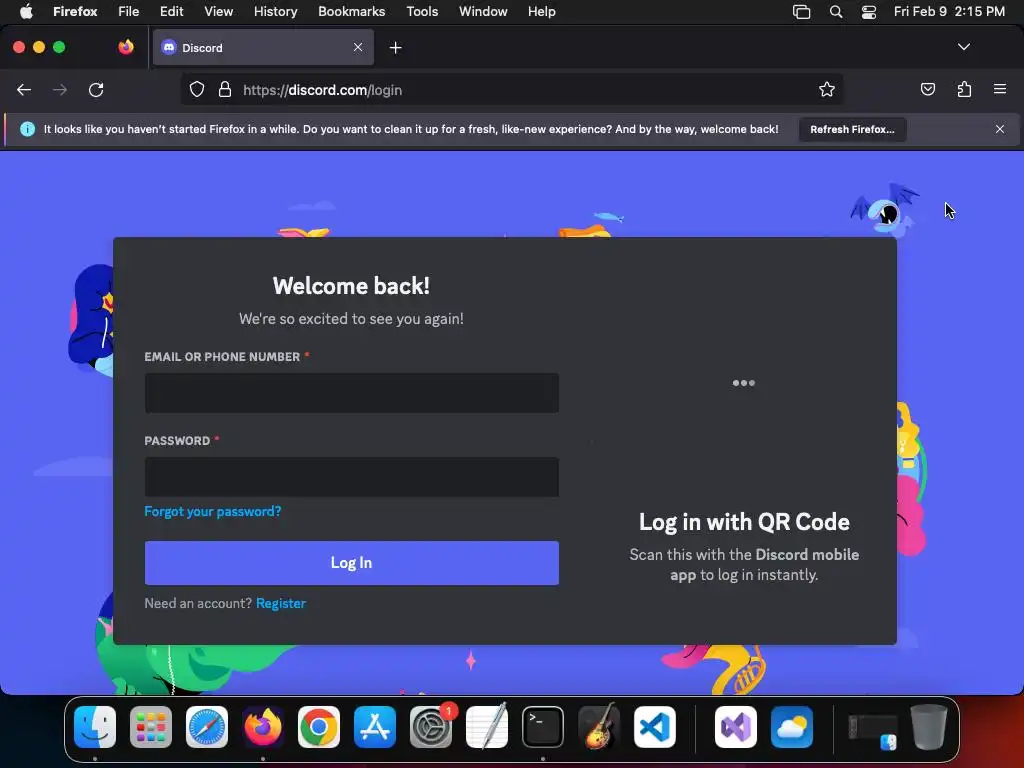Click the Firefox View icon beside the tabs
This screenshot has width=1024, height=768.
pos(126,47)
